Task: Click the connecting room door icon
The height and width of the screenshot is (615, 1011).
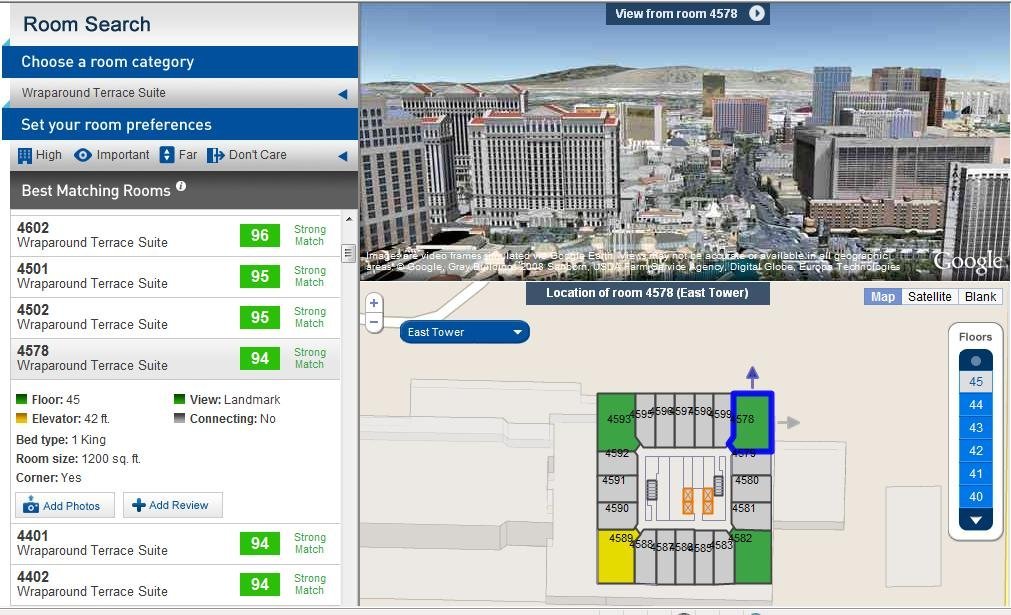Action: click(215, 155)
